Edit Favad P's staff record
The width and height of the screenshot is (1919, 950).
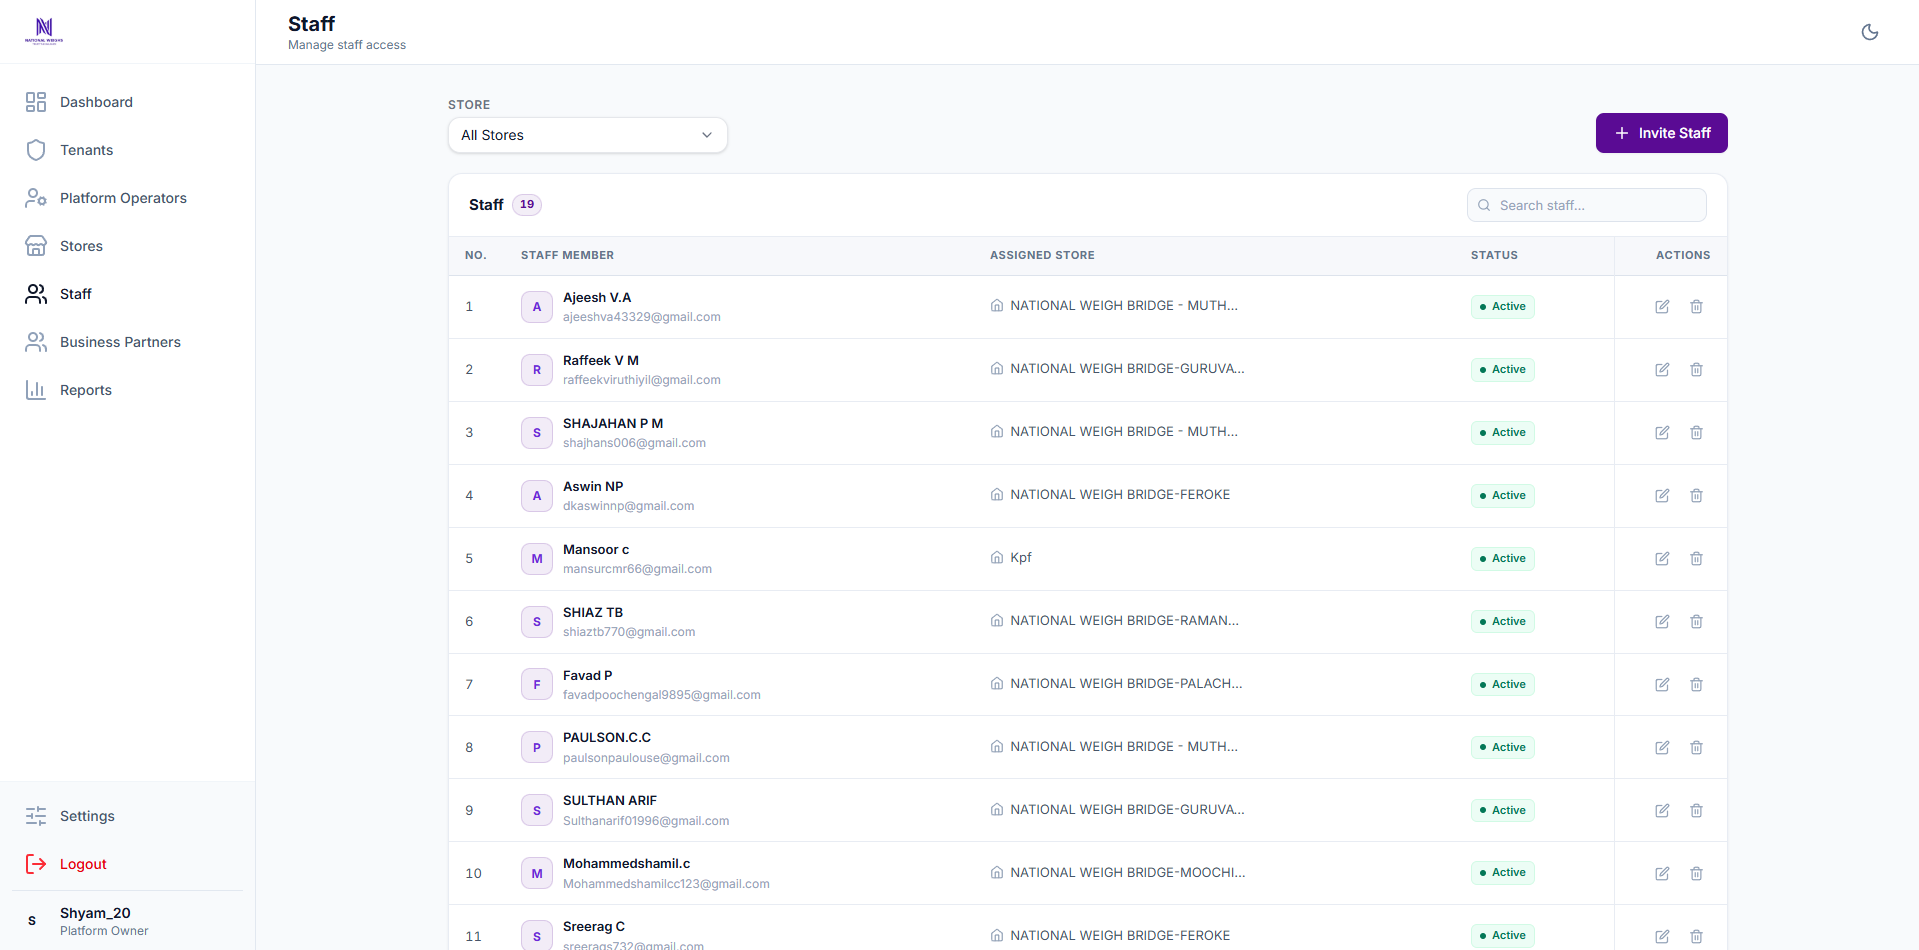click(1661, 685)
